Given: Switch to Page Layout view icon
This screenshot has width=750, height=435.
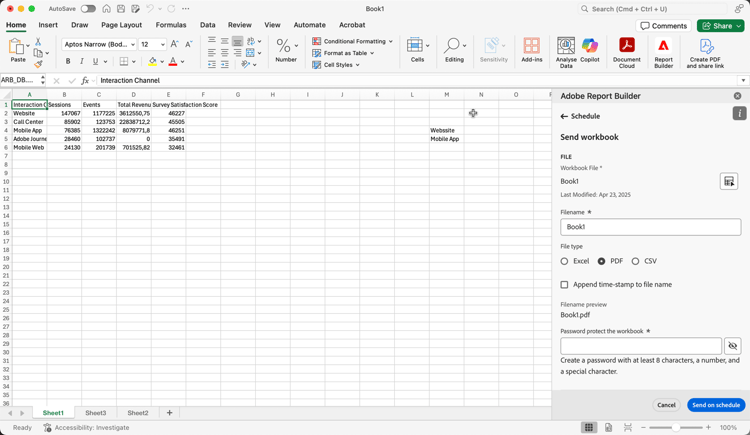Looking at the screenshot, I should click(x=608, y=427).
